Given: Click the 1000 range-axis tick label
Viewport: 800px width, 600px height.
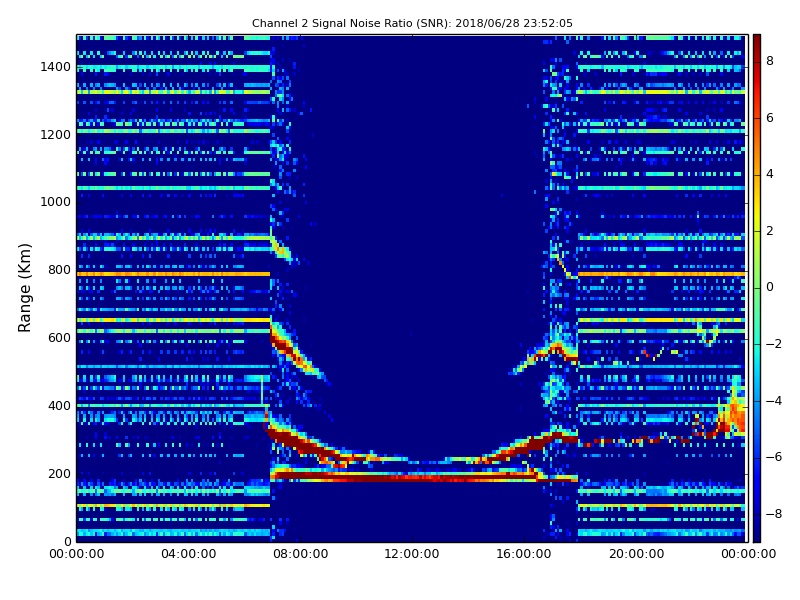Looking at the screenshot, I should click(56, 202).
